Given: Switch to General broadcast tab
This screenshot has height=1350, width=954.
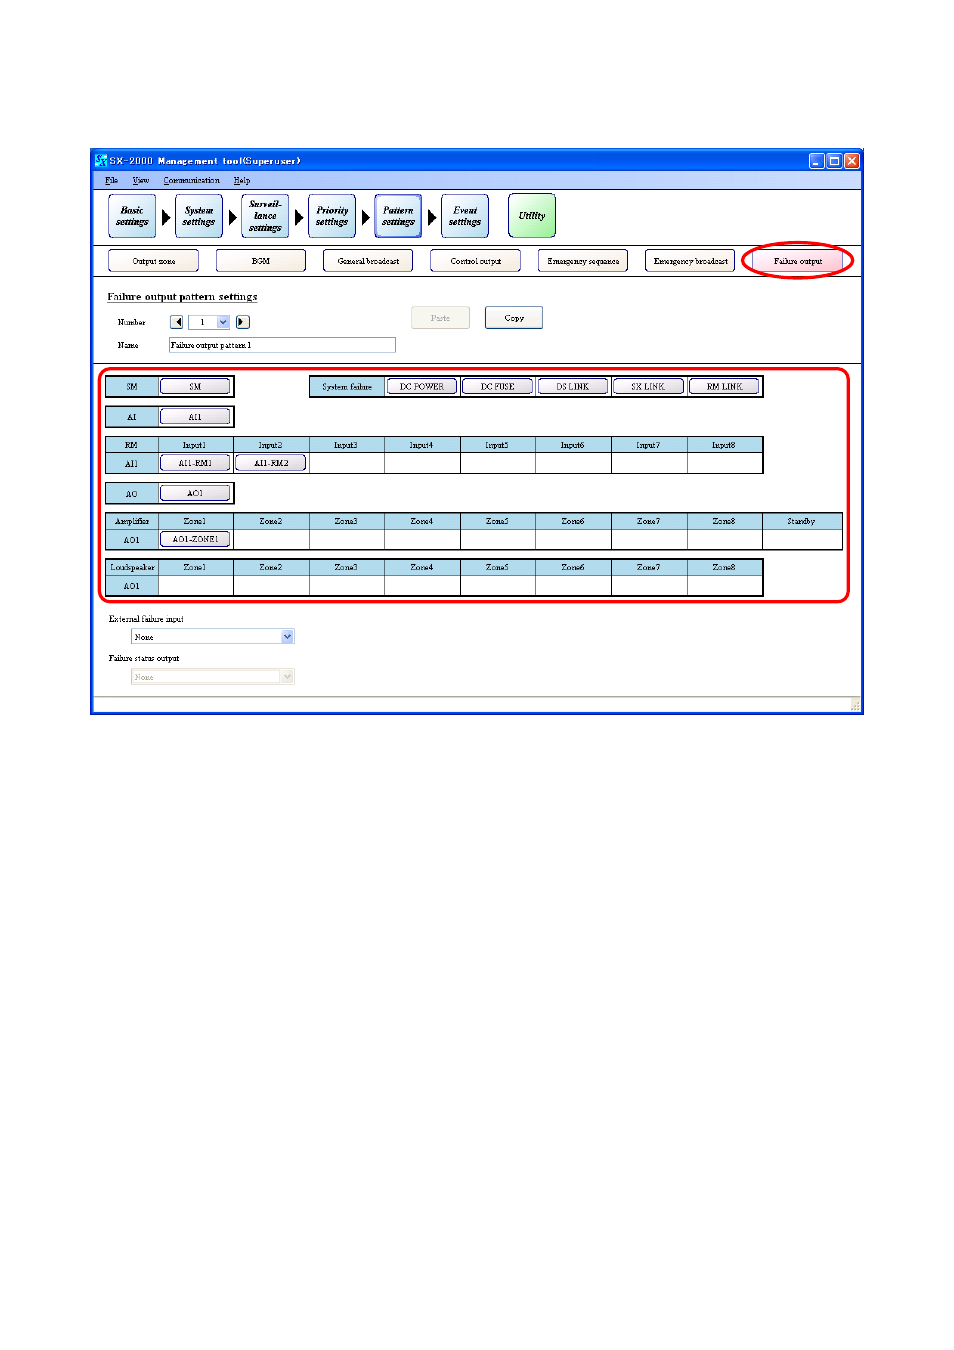Looking at the screenshot, I should point(368,261).
